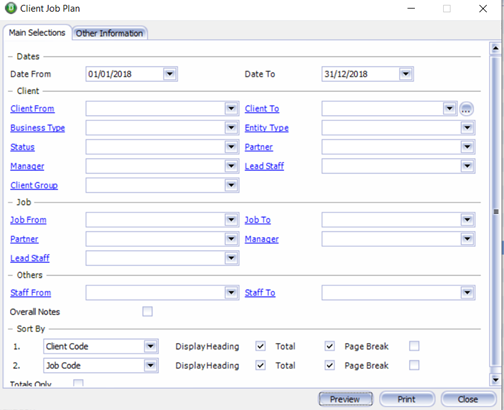
Task: Open the second Sort By Job Code dropdown
Action: 151,365
